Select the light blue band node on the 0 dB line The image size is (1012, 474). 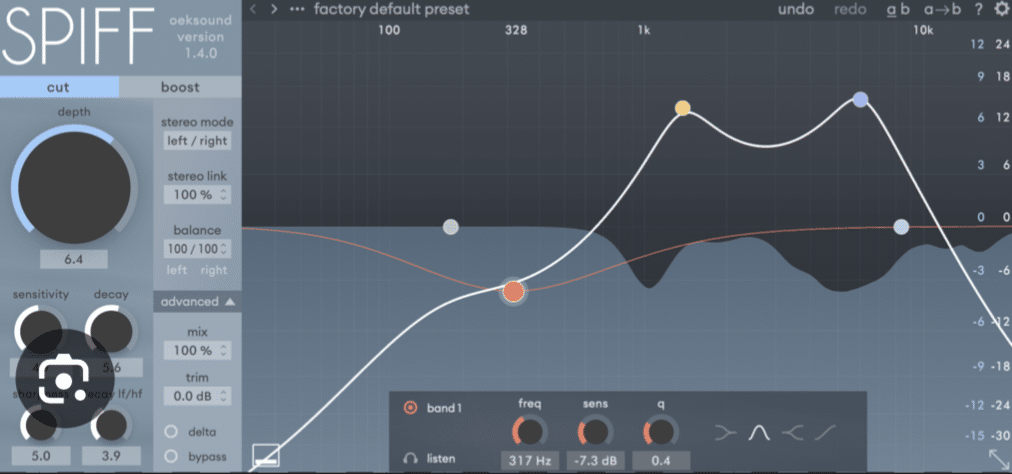pyautogui.click(x=902, y=227)
